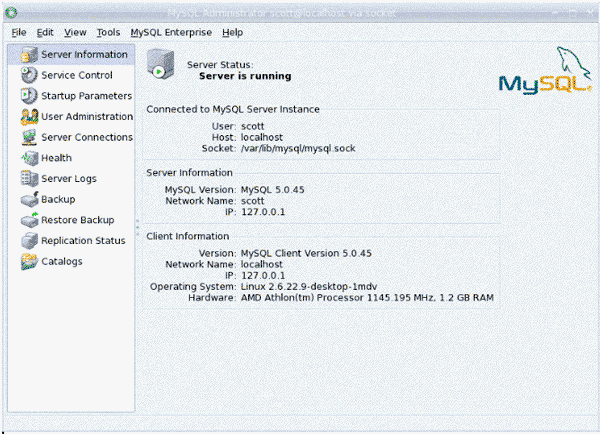Click 'MySQL Client Version 5.0.45' text

tap(306, 253)
